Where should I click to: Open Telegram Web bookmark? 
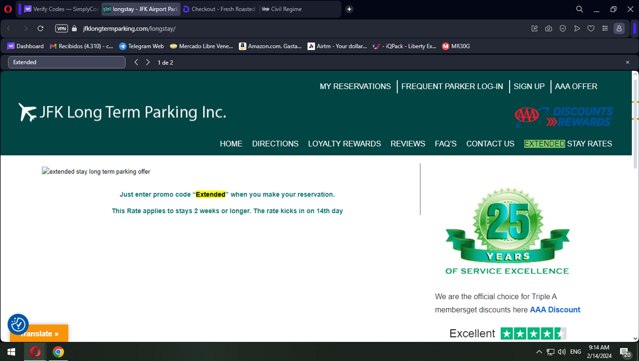[x=141, y=46]
